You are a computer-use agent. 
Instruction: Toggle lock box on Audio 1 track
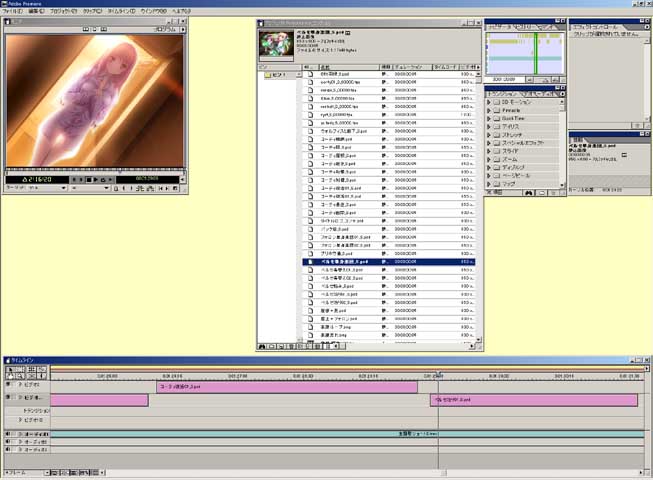tap(15, 434)
